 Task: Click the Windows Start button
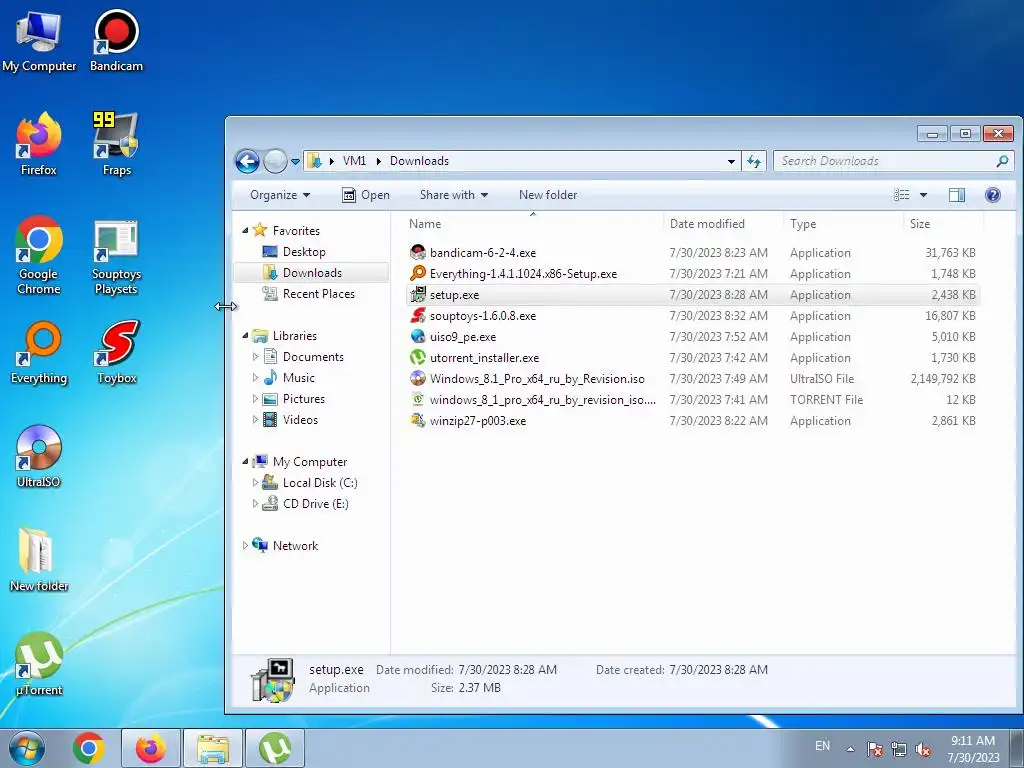[x=27, y=748]
